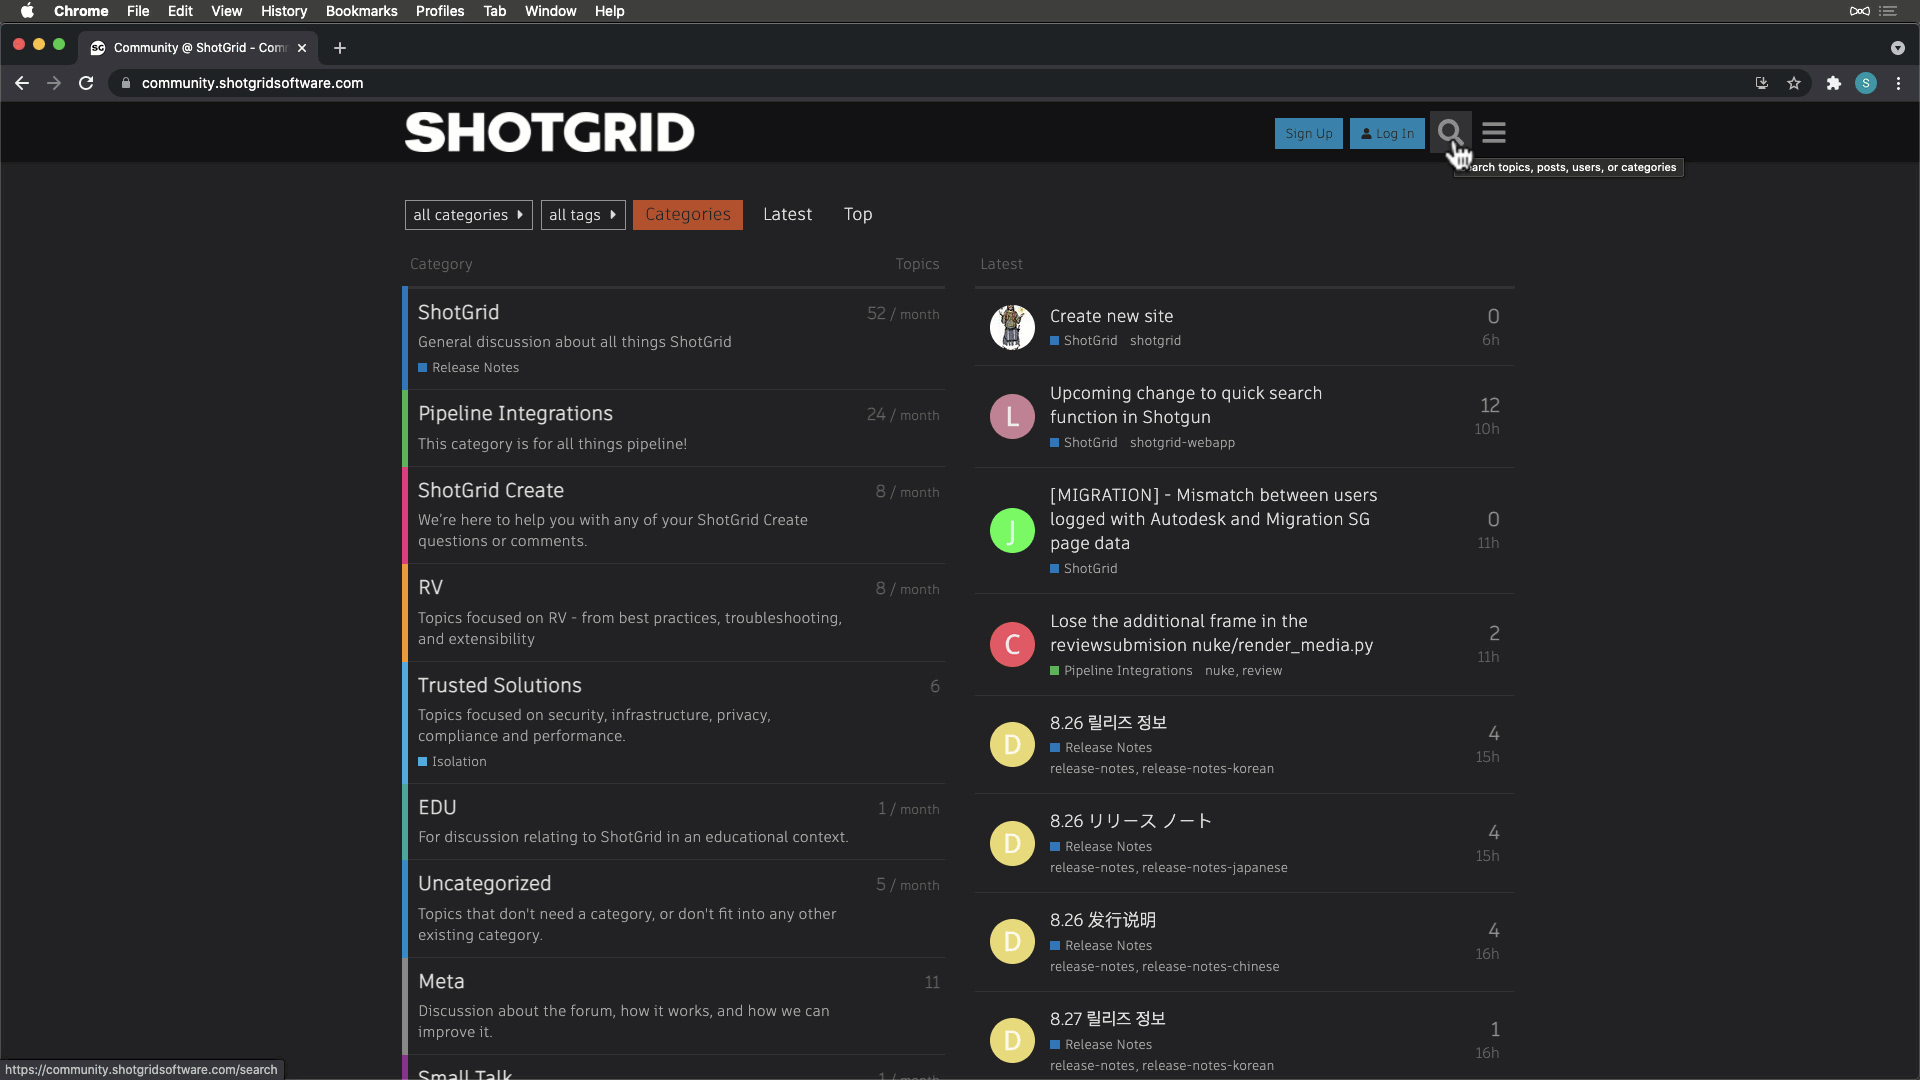Switch to the Top tab
The image size is (1920, 1080).
click(x=857, y=214)
